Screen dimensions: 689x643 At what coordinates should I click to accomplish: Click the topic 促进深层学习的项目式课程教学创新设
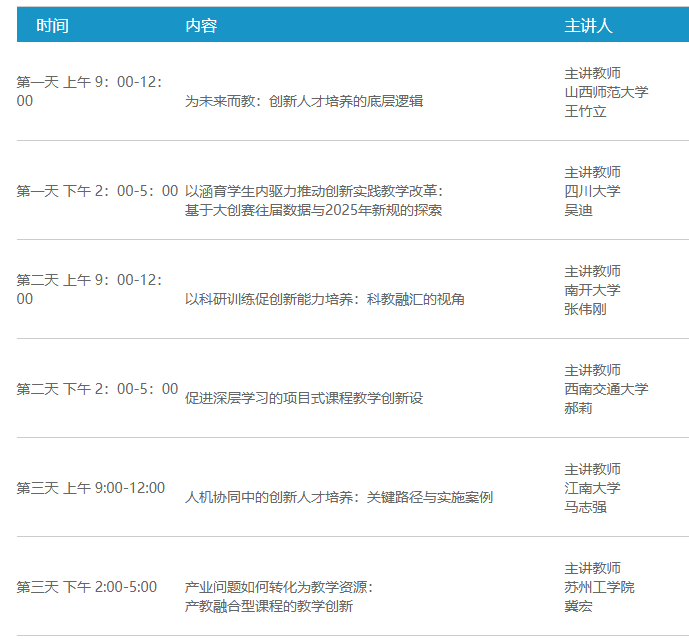click(x=304, y=398)
